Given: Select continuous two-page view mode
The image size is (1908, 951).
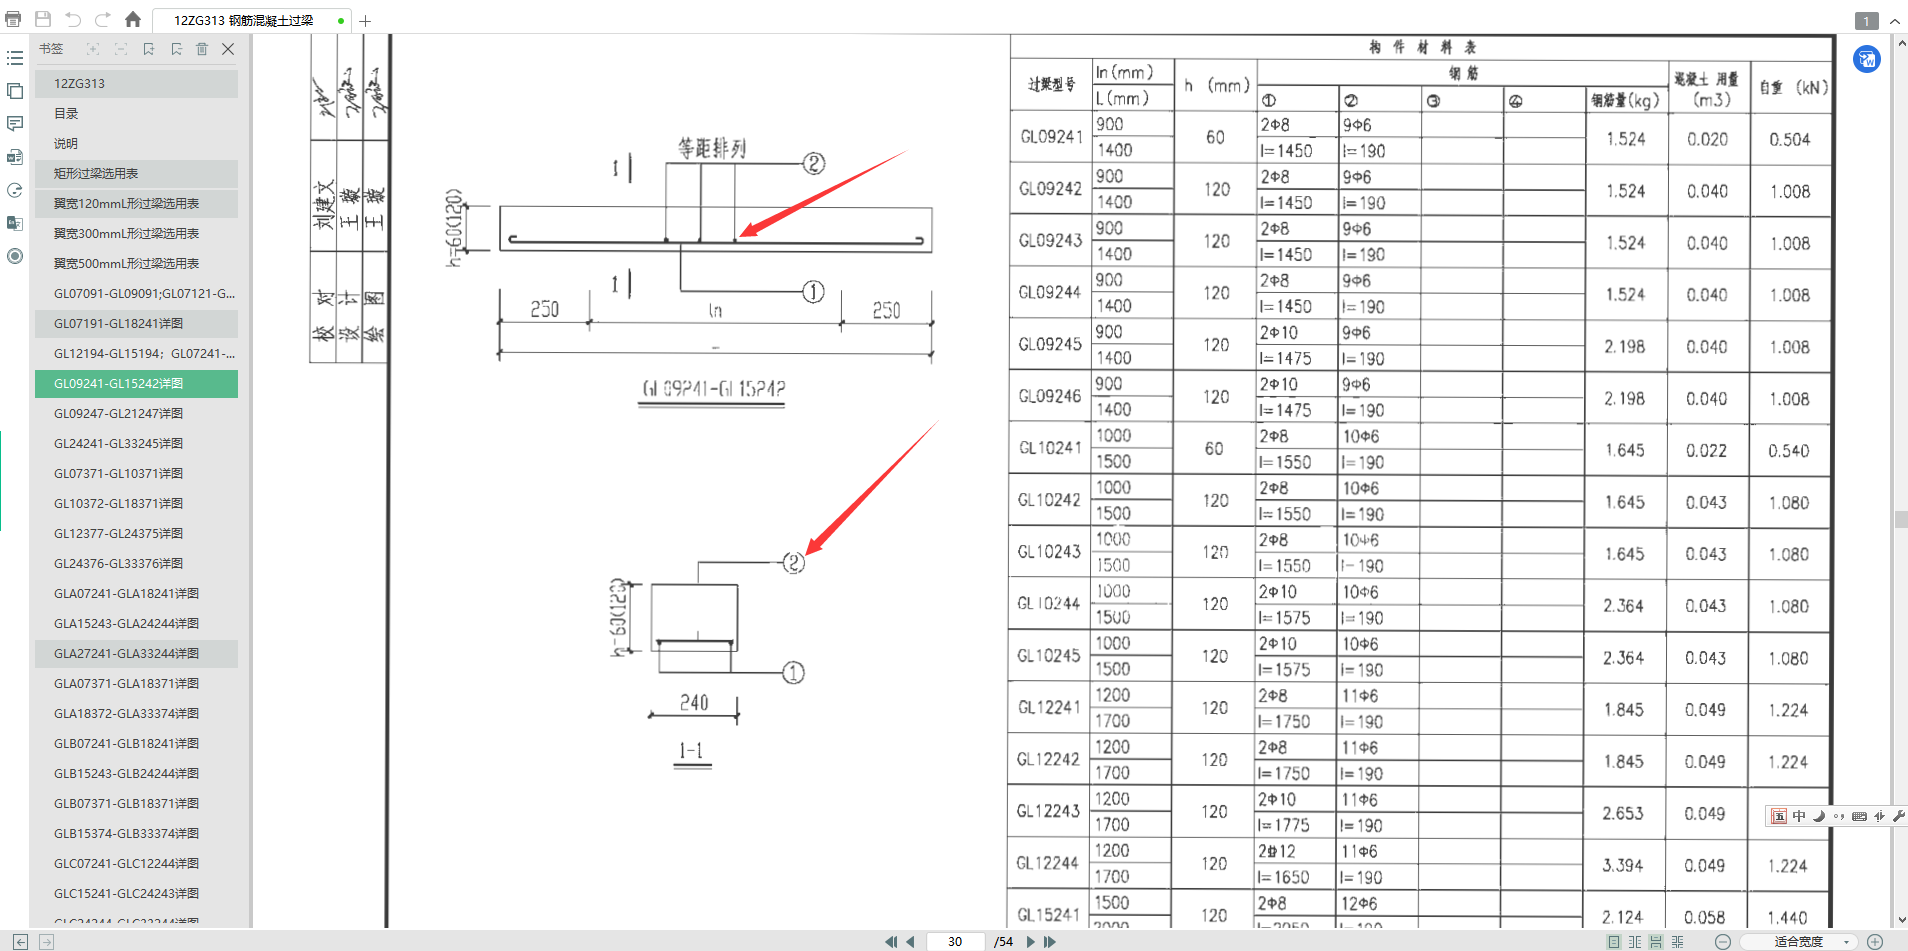Looking at the screenshot, I should (x=1677, y=941).
